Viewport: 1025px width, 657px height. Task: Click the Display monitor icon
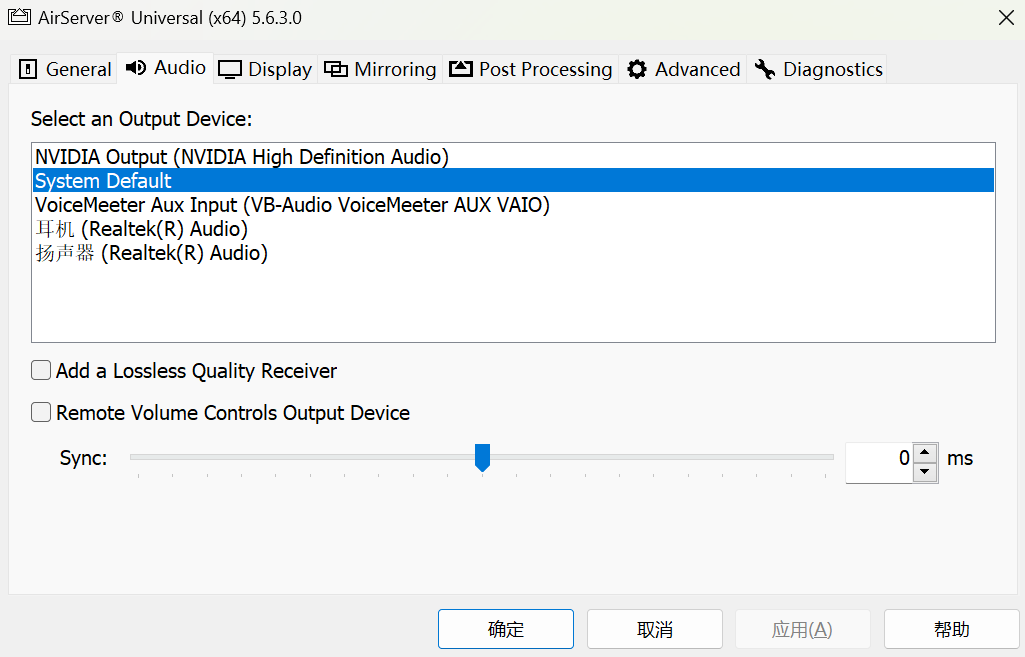232,69
